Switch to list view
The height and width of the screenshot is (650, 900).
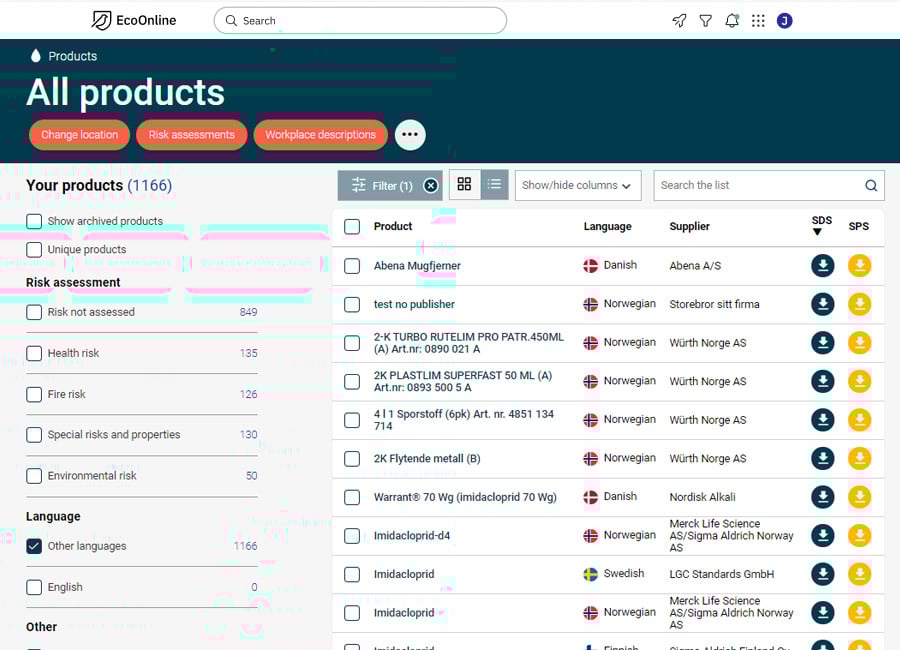(494, 184)
